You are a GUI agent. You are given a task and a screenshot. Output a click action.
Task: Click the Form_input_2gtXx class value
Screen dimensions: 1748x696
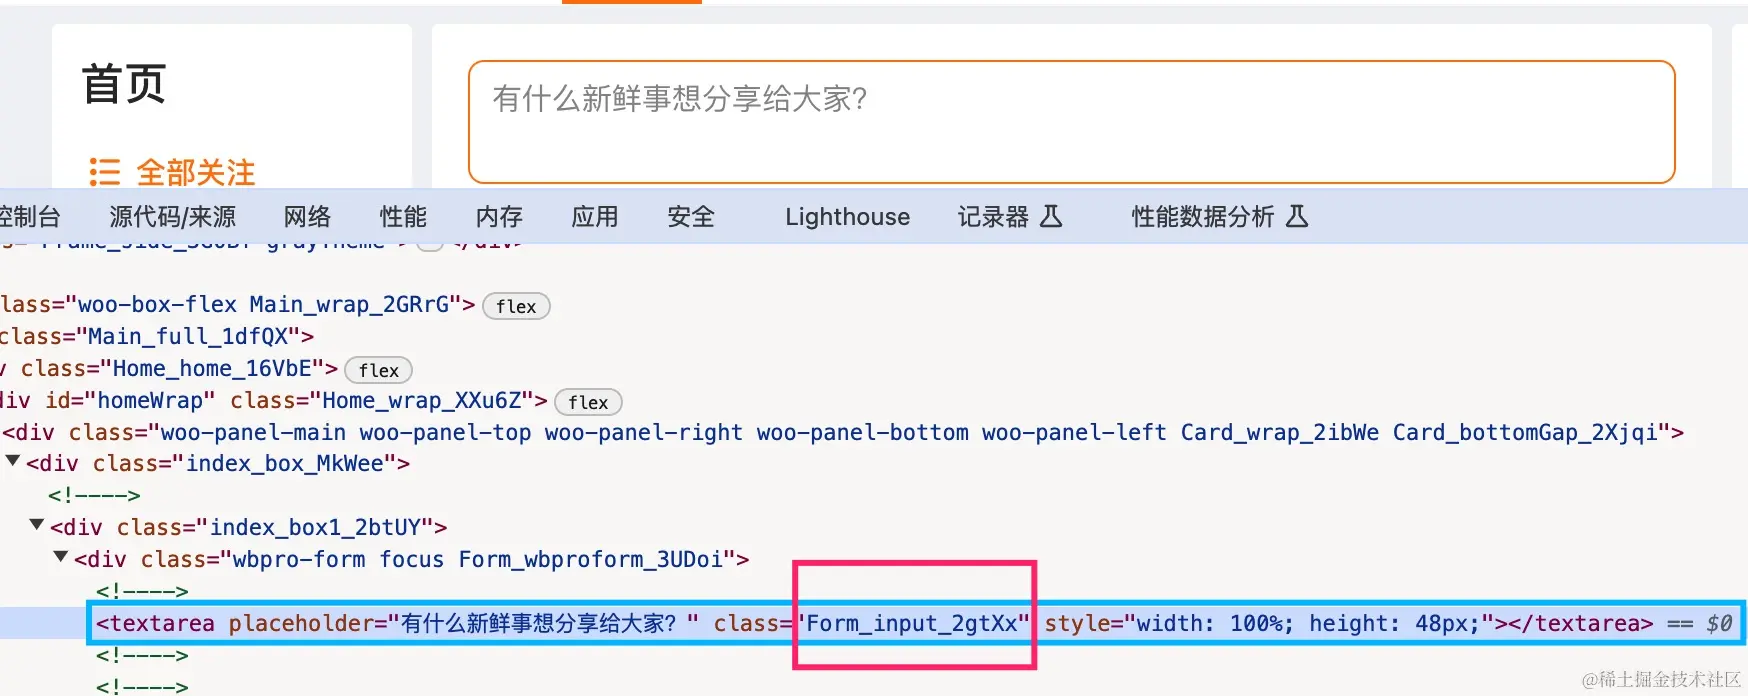click(x=913, y=623)
